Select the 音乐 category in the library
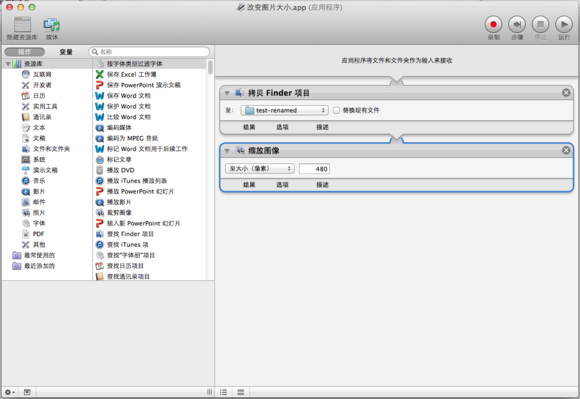The image size is (580, 399). (39, 181)
